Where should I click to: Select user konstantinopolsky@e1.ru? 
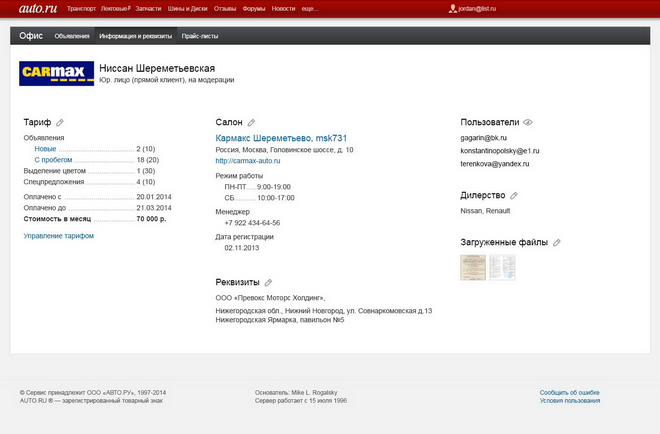500,151
